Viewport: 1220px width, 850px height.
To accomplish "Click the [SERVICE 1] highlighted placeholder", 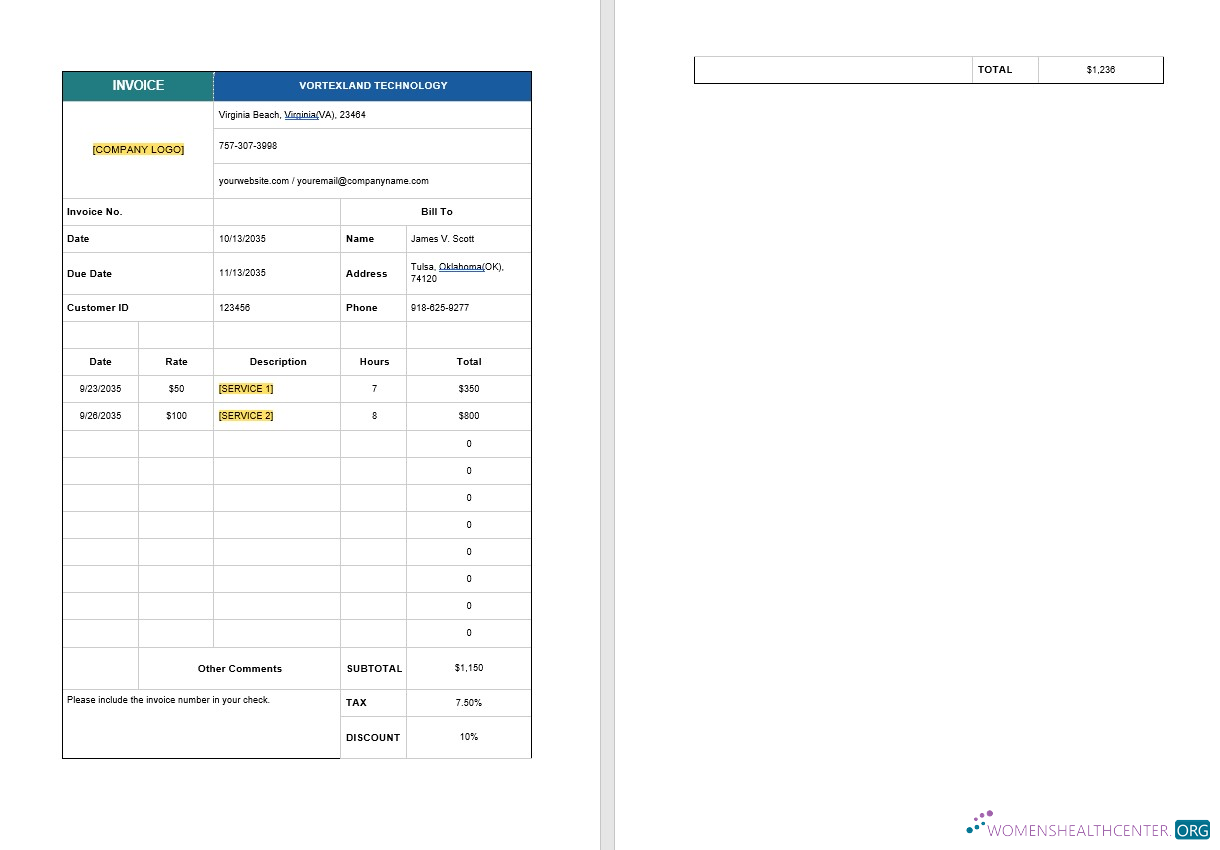I will point(245,388).
